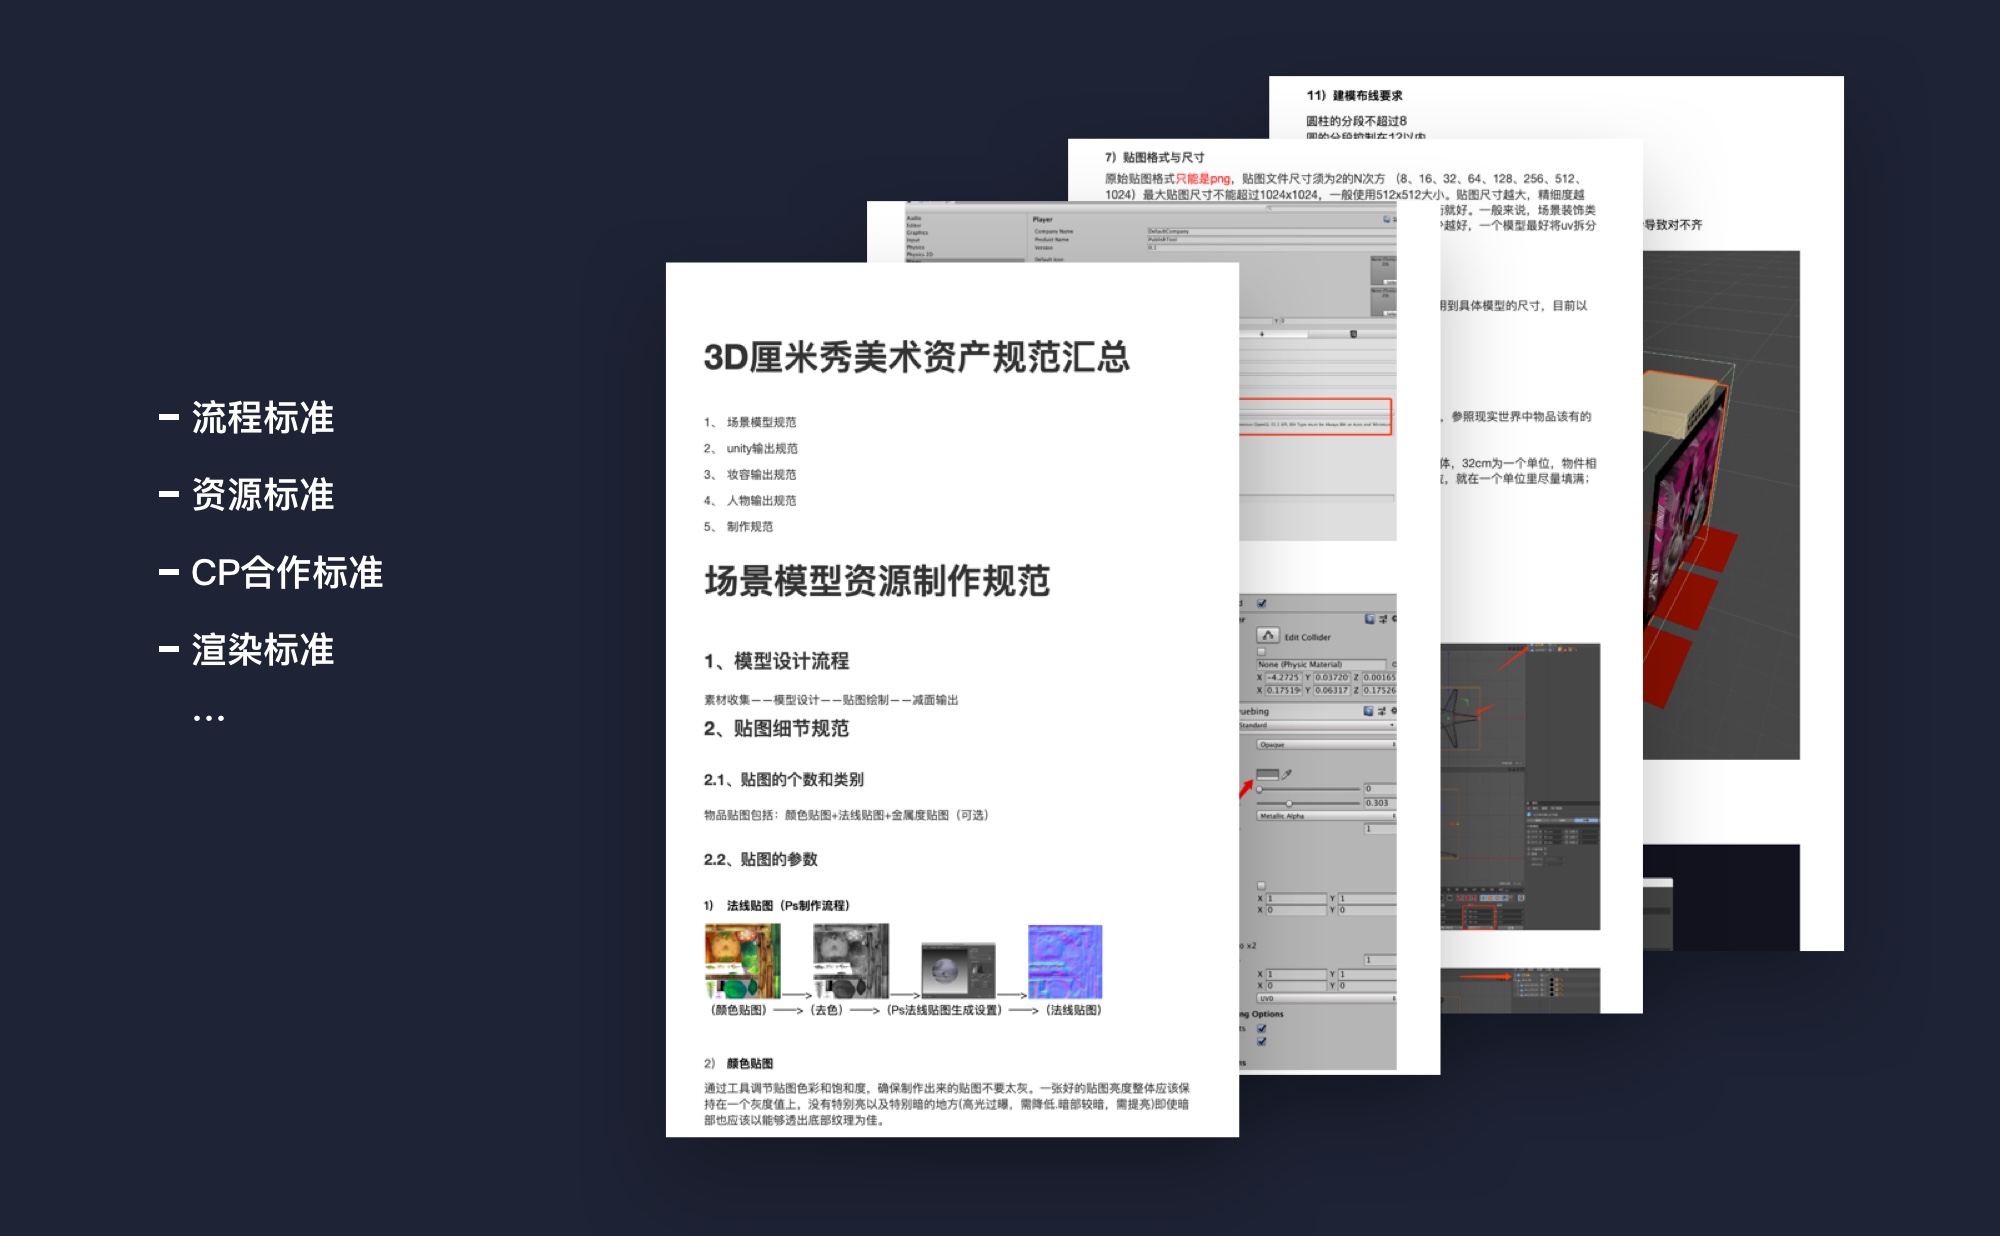Viewport: 2000px width, 1236px height.
Task: Click heading 11) 建模布线要求
Action: (1354, 95)
